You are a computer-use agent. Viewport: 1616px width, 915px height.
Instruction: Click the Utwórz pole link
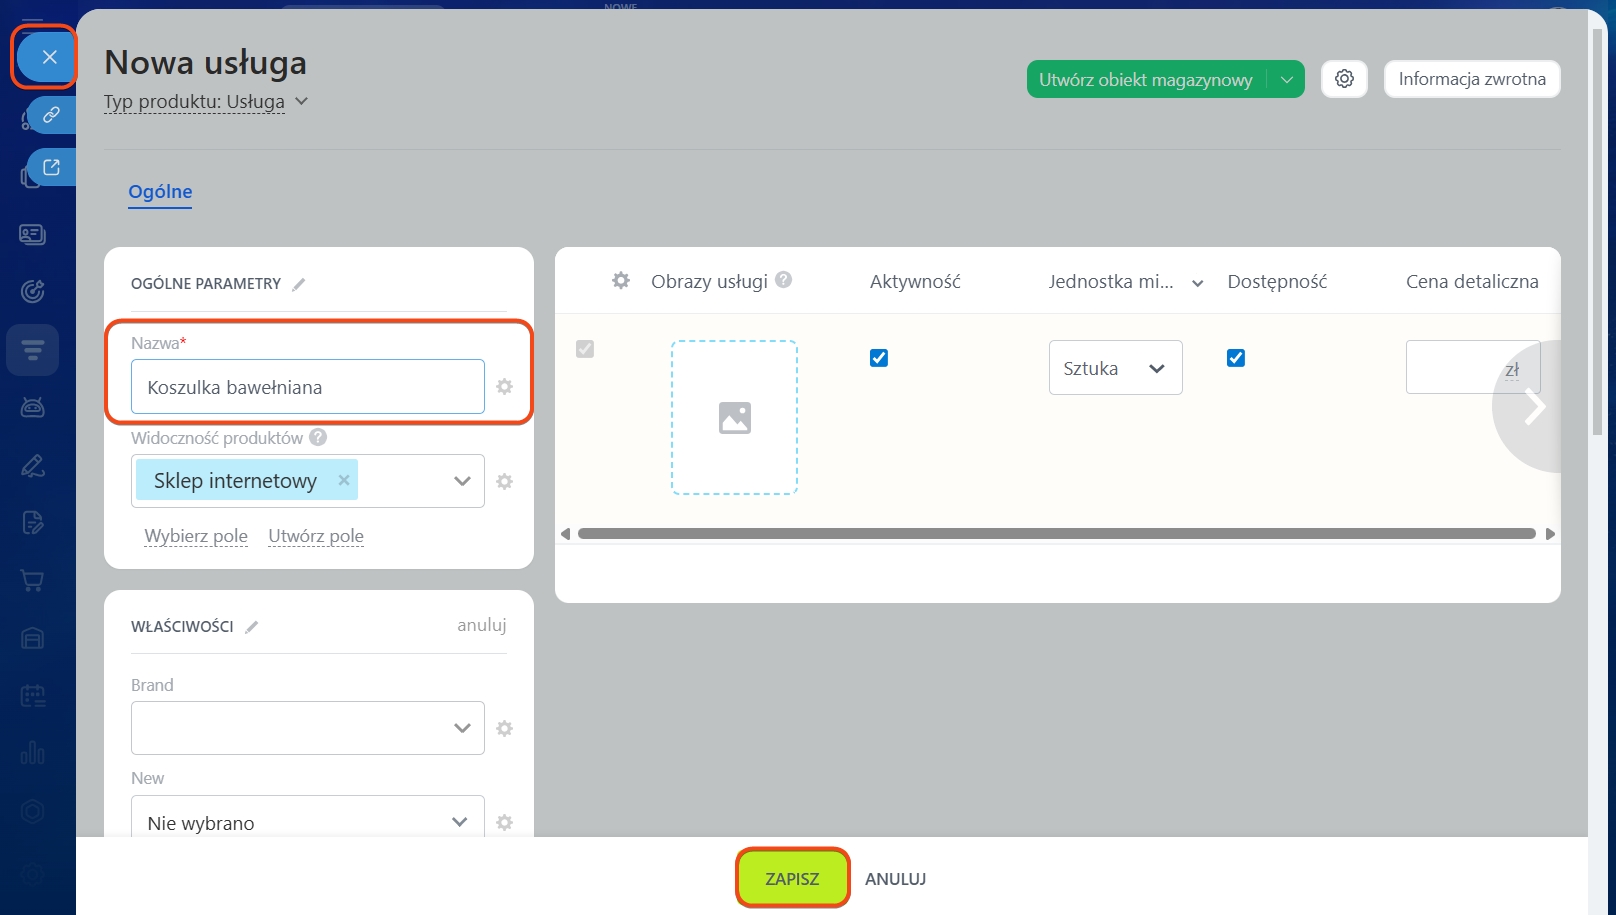pos(316,536)
